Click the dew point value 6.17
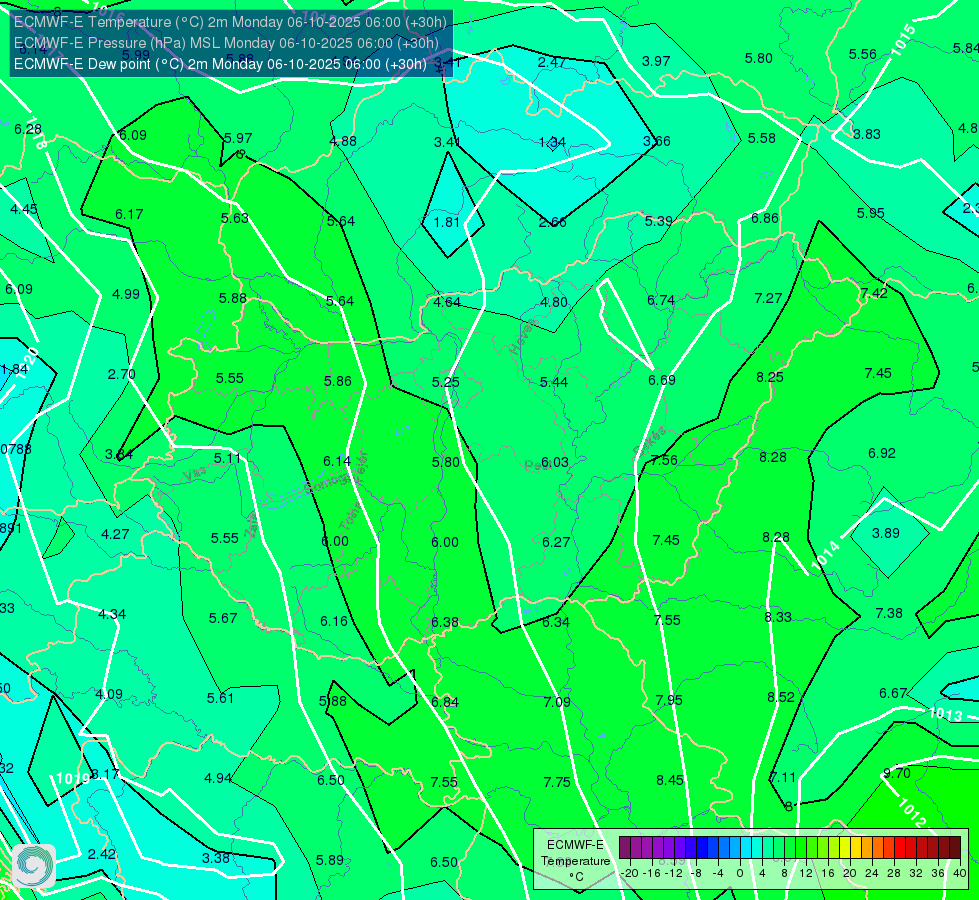 129,214
